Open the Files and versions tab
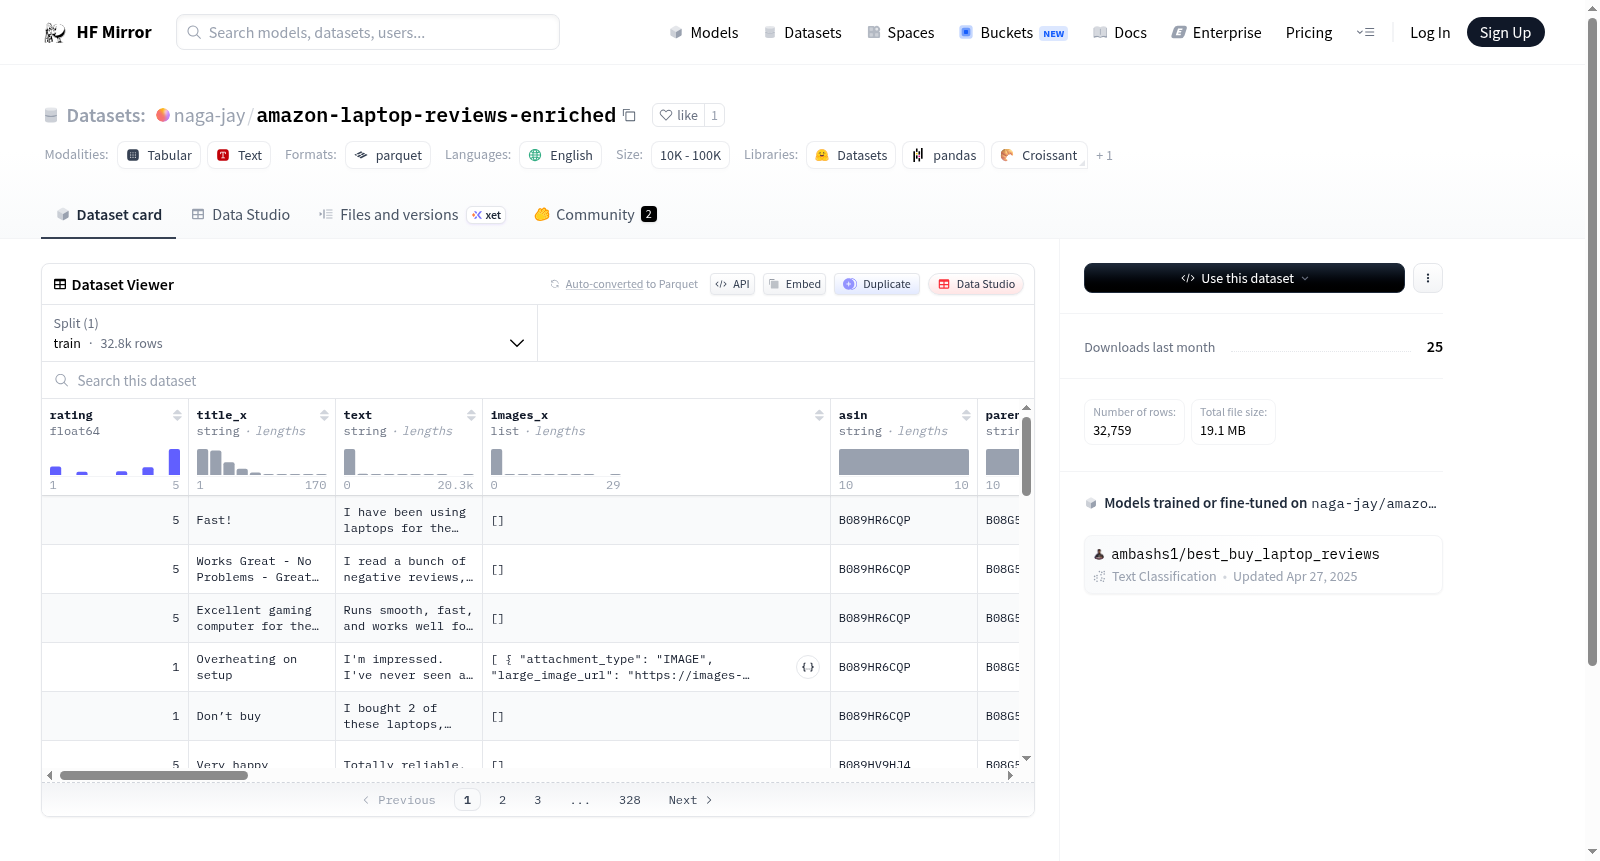 412,214
